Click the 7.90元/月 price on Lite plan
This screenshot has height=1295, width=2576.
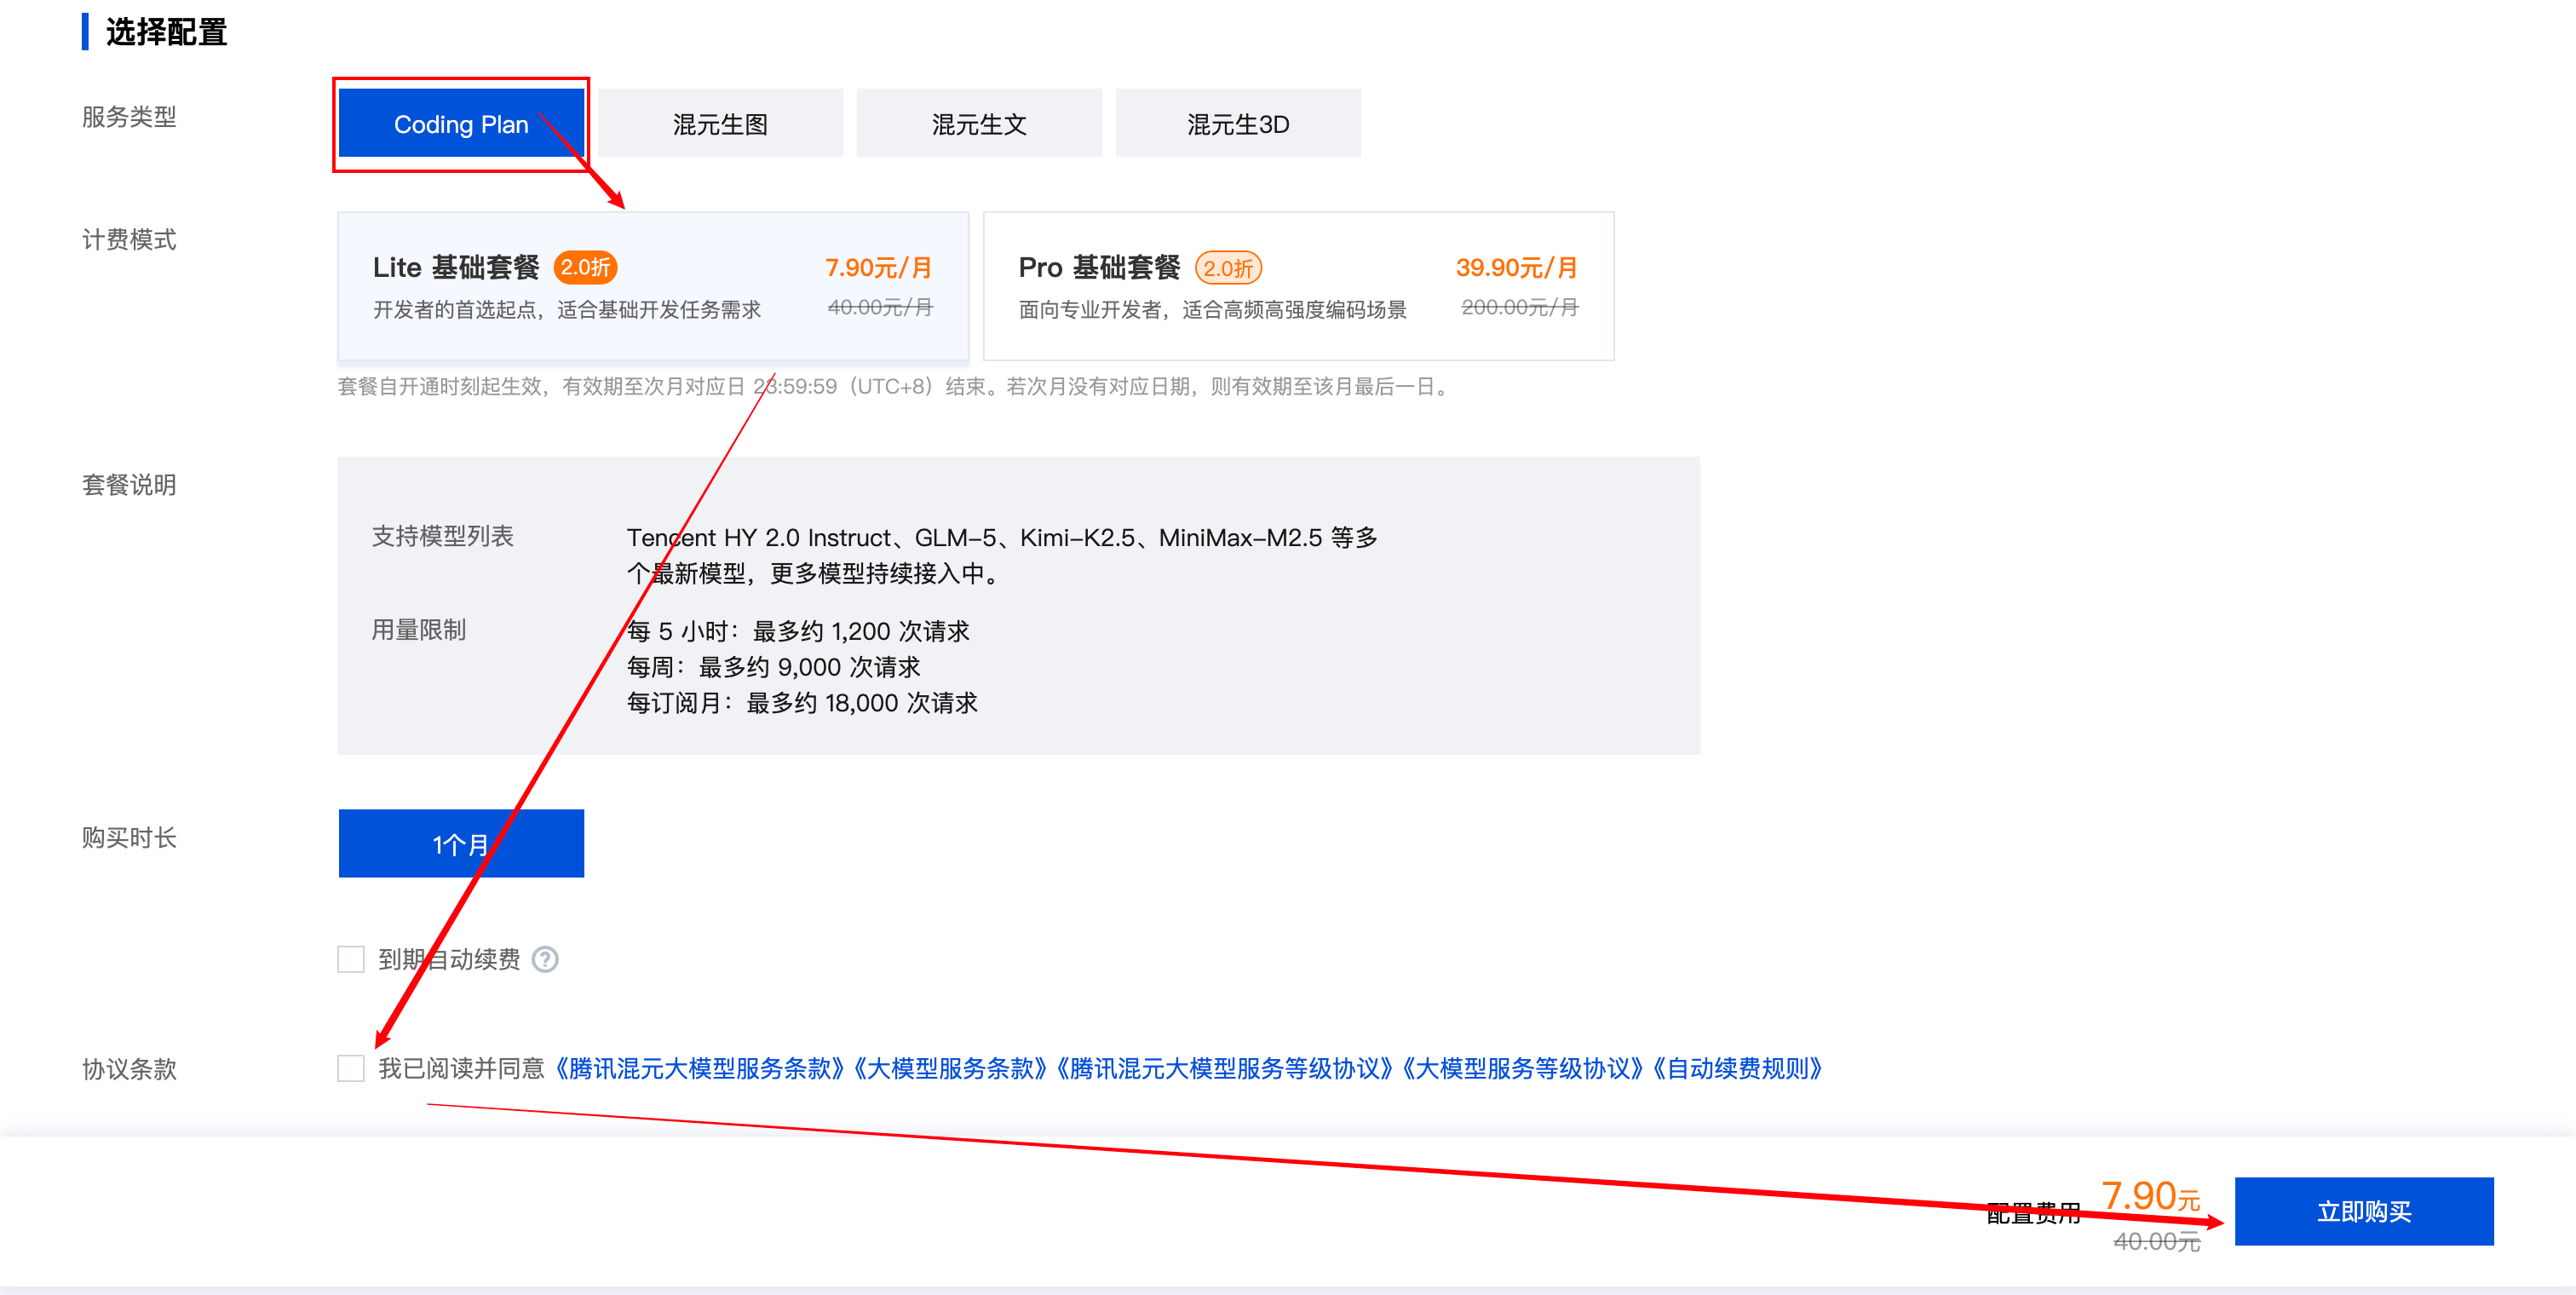tap(878, 267)
